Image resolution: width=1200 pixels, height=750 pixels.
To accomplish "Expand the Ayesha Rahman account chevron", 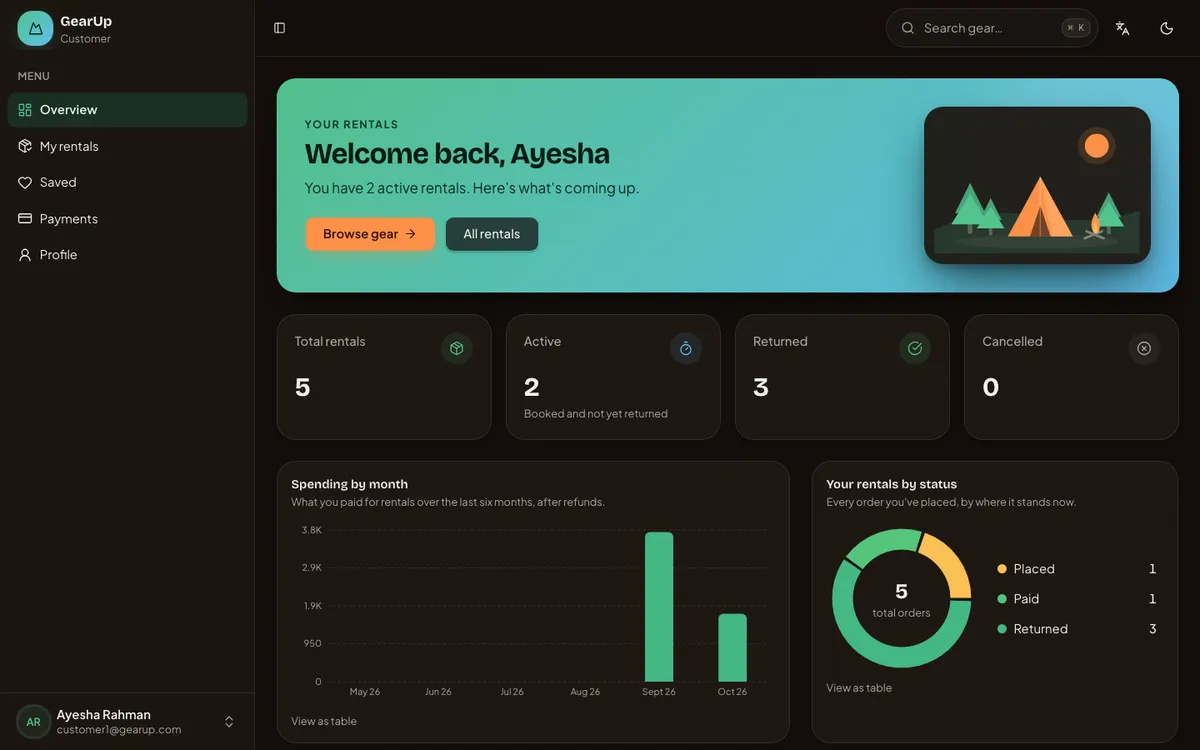I will [x=229, y=722].
